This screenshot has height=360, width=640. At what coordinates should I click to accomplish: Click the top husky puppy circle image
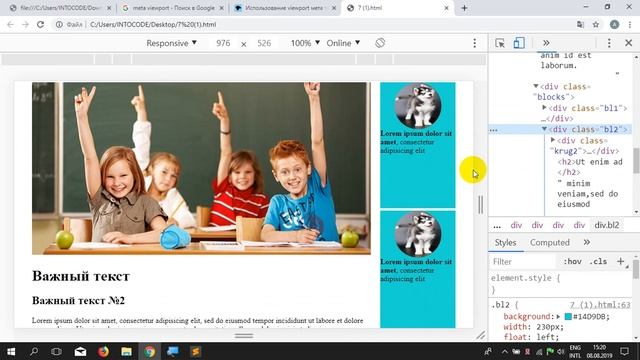point(418,106)
